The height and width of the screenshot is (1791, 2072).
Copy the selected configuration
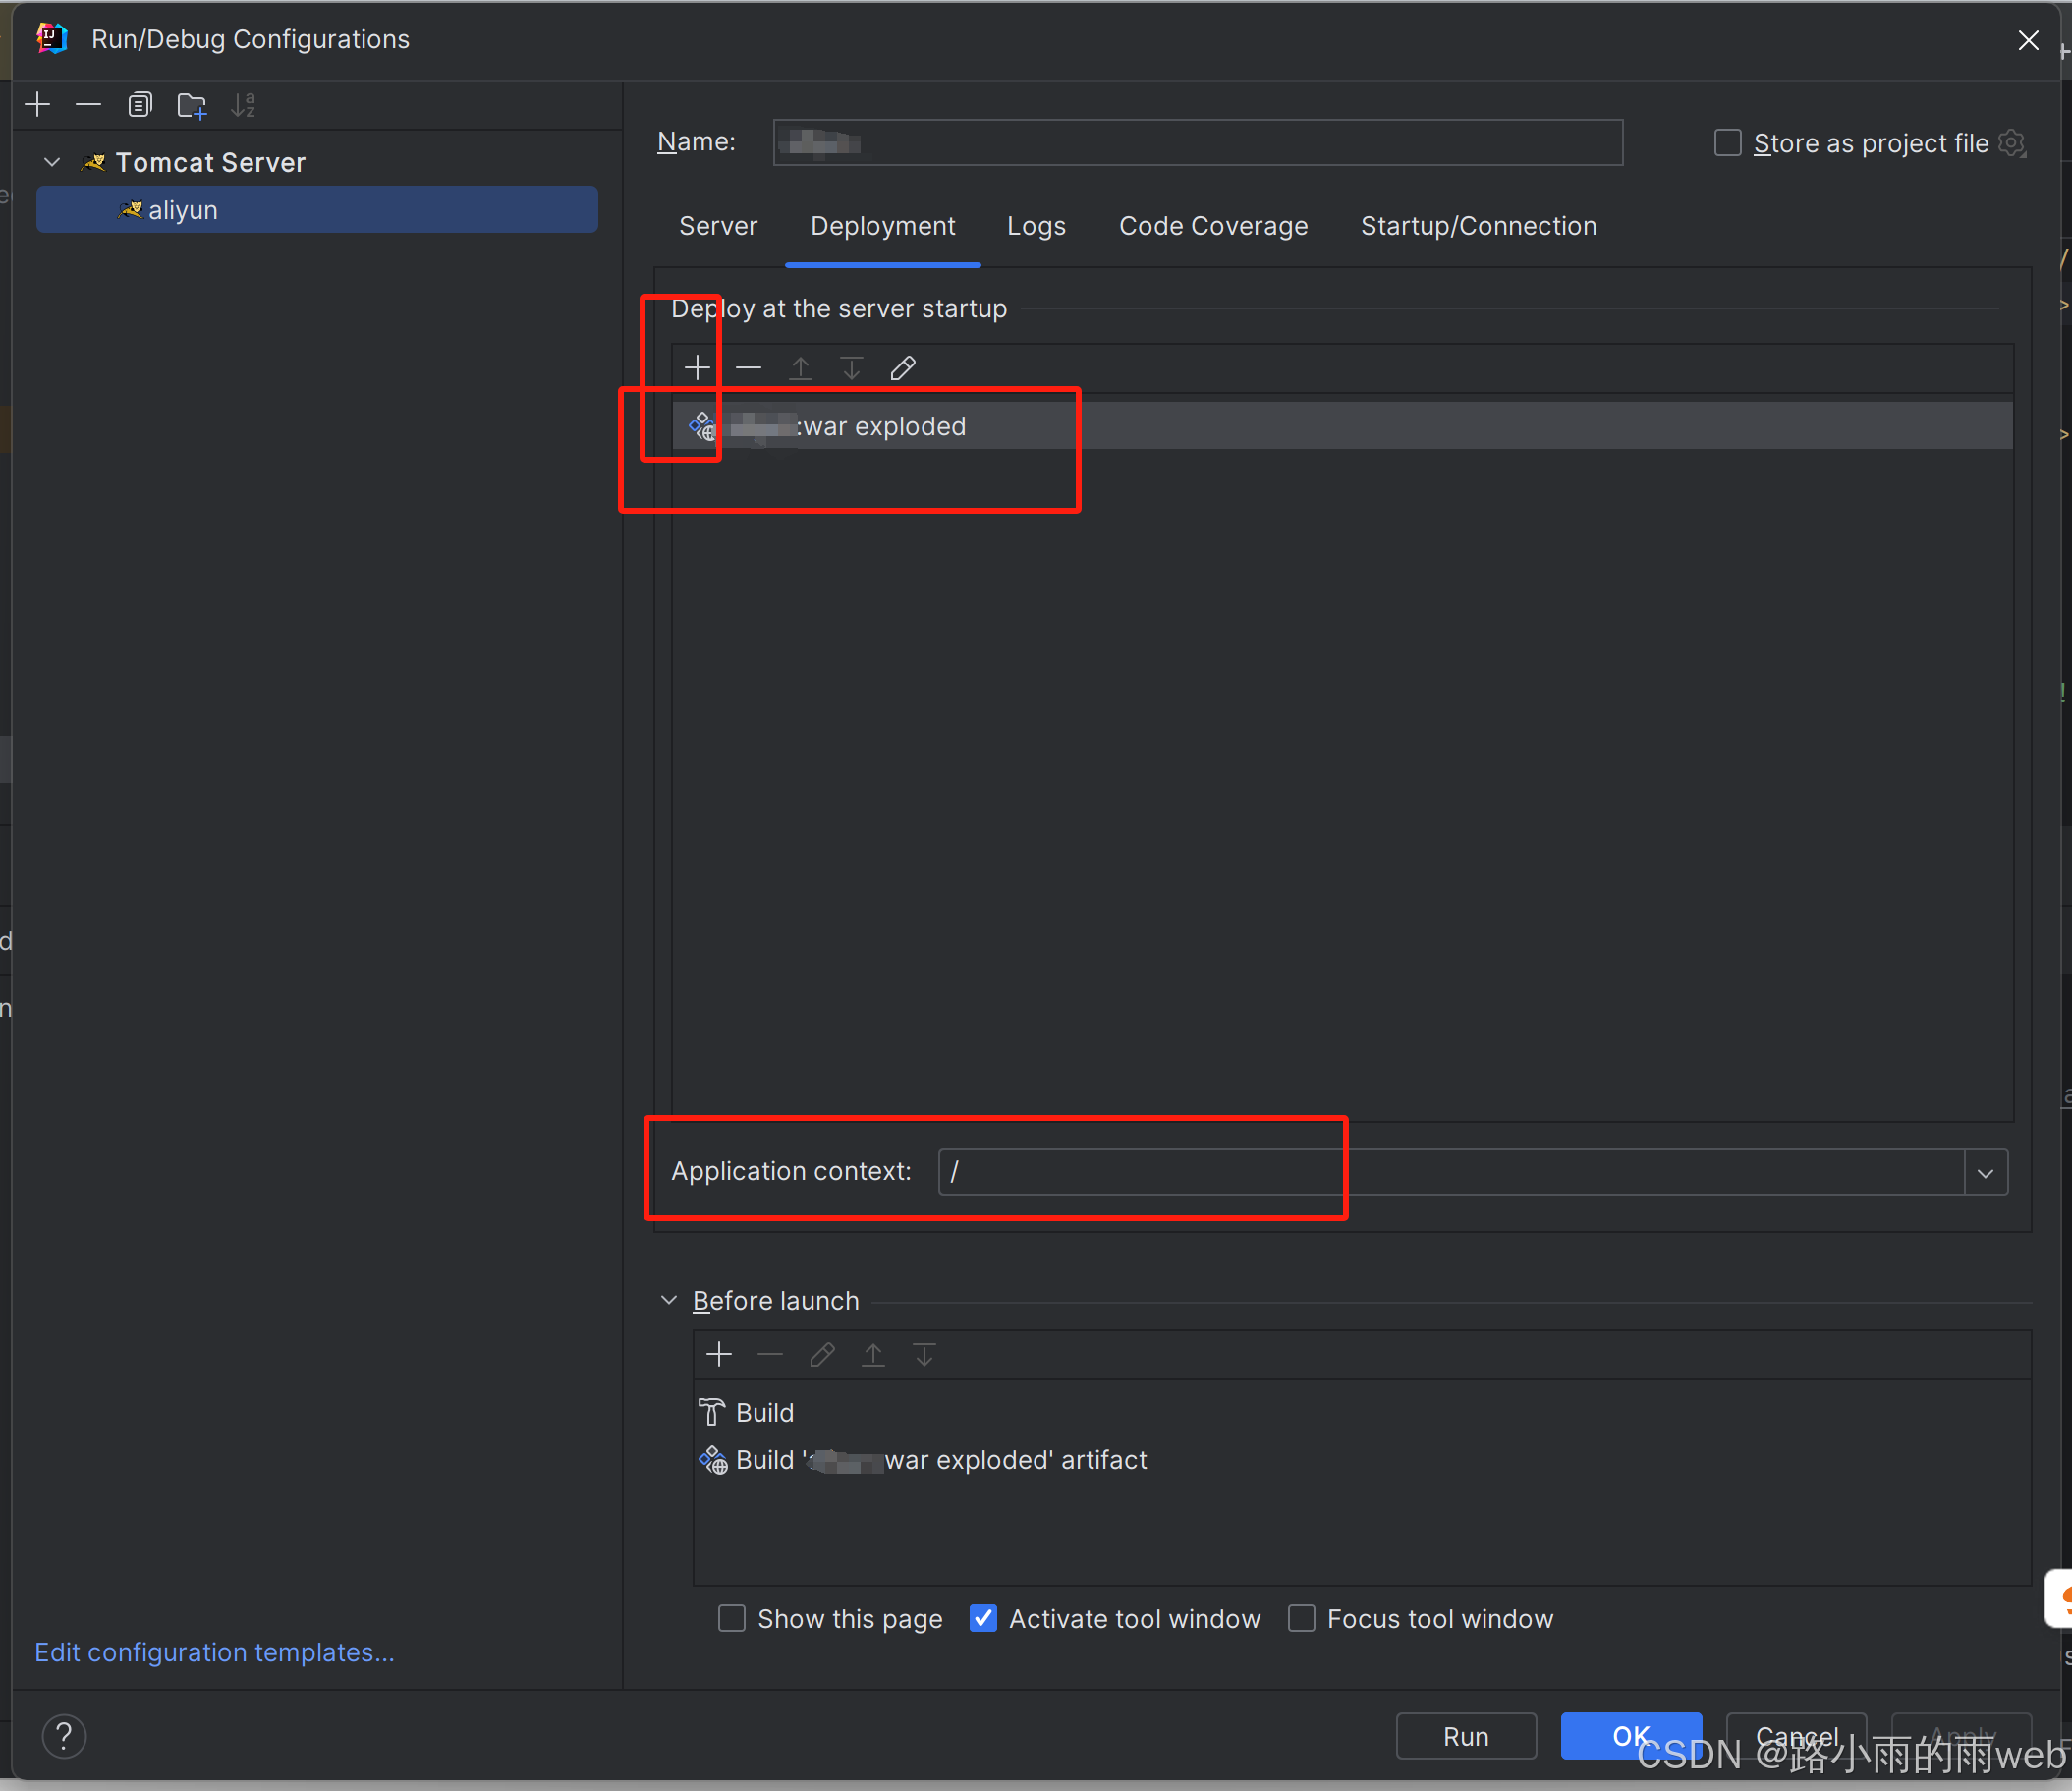[140, 105]
